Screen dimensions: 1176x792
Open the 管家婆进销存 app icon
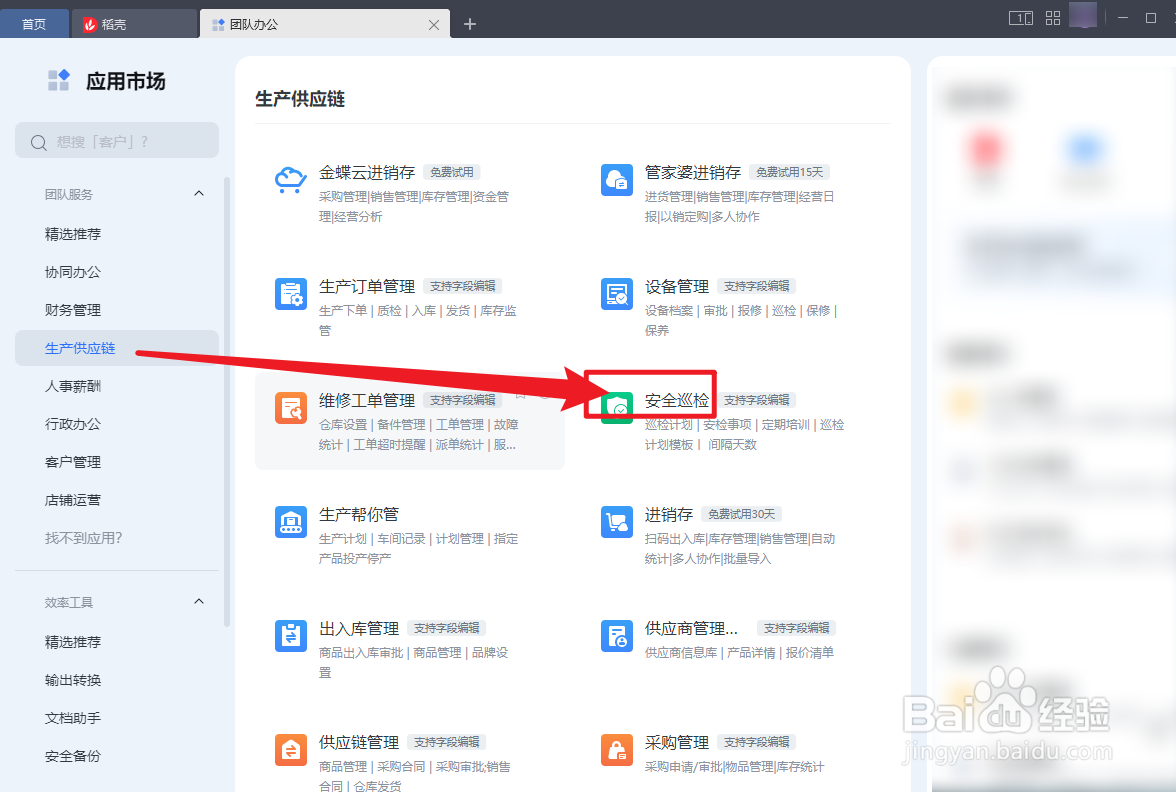617,180
